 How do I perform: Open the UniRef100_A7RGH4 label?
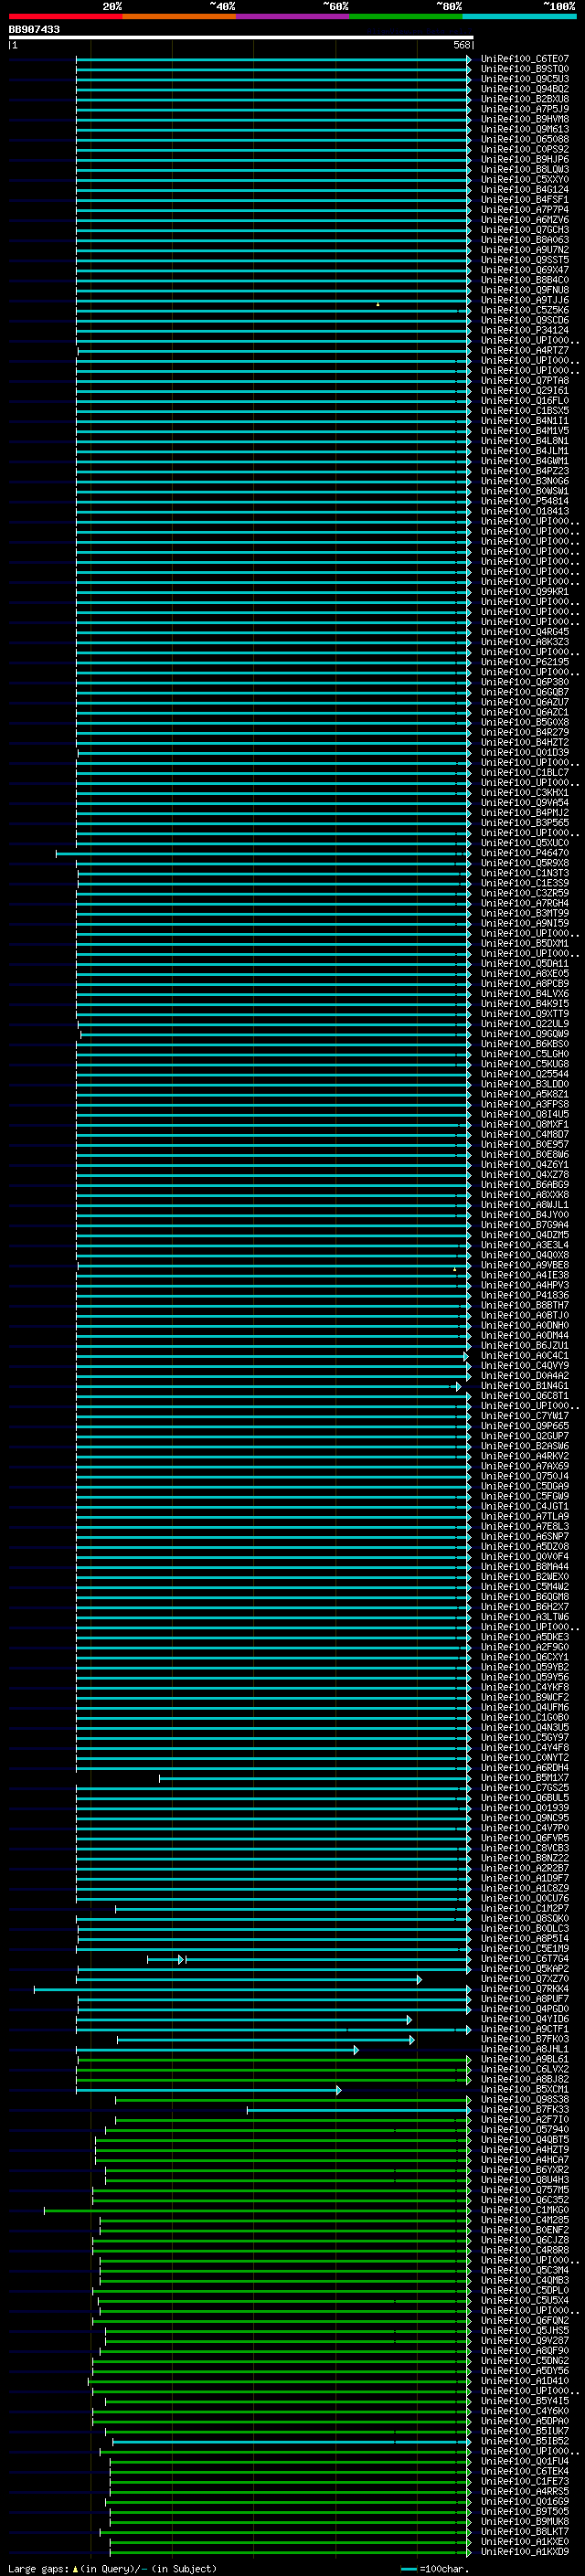pyautogui.click(x=524, y=903)
